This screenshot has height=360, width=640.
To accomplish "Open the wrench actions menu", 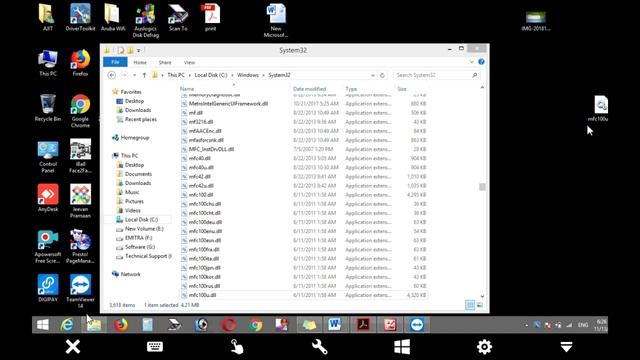I will [x=320, y=347].
